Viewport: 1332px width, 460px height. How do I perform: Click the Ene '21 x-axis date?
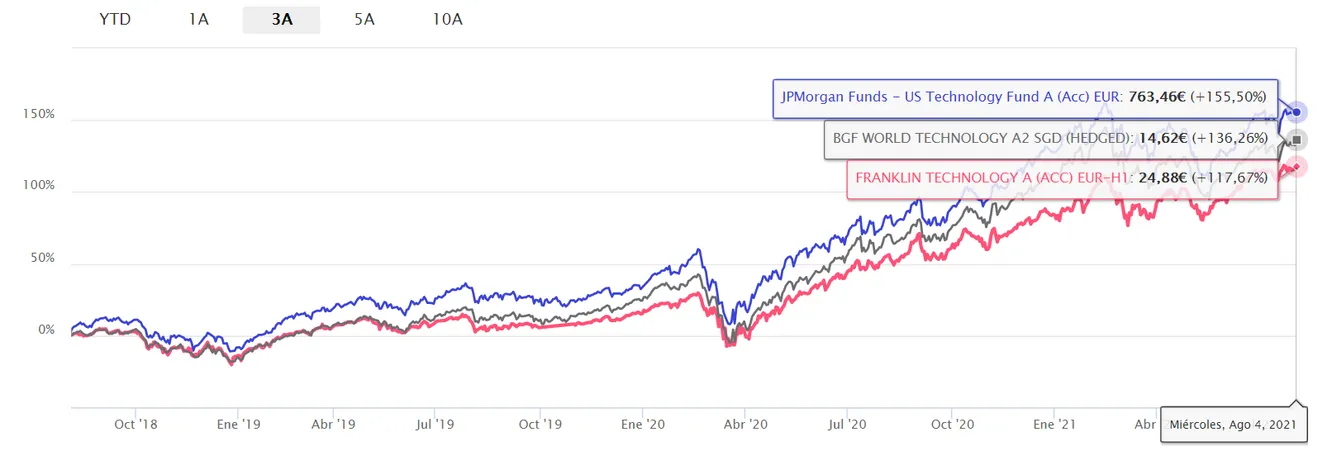click(x=1055, y=424)
